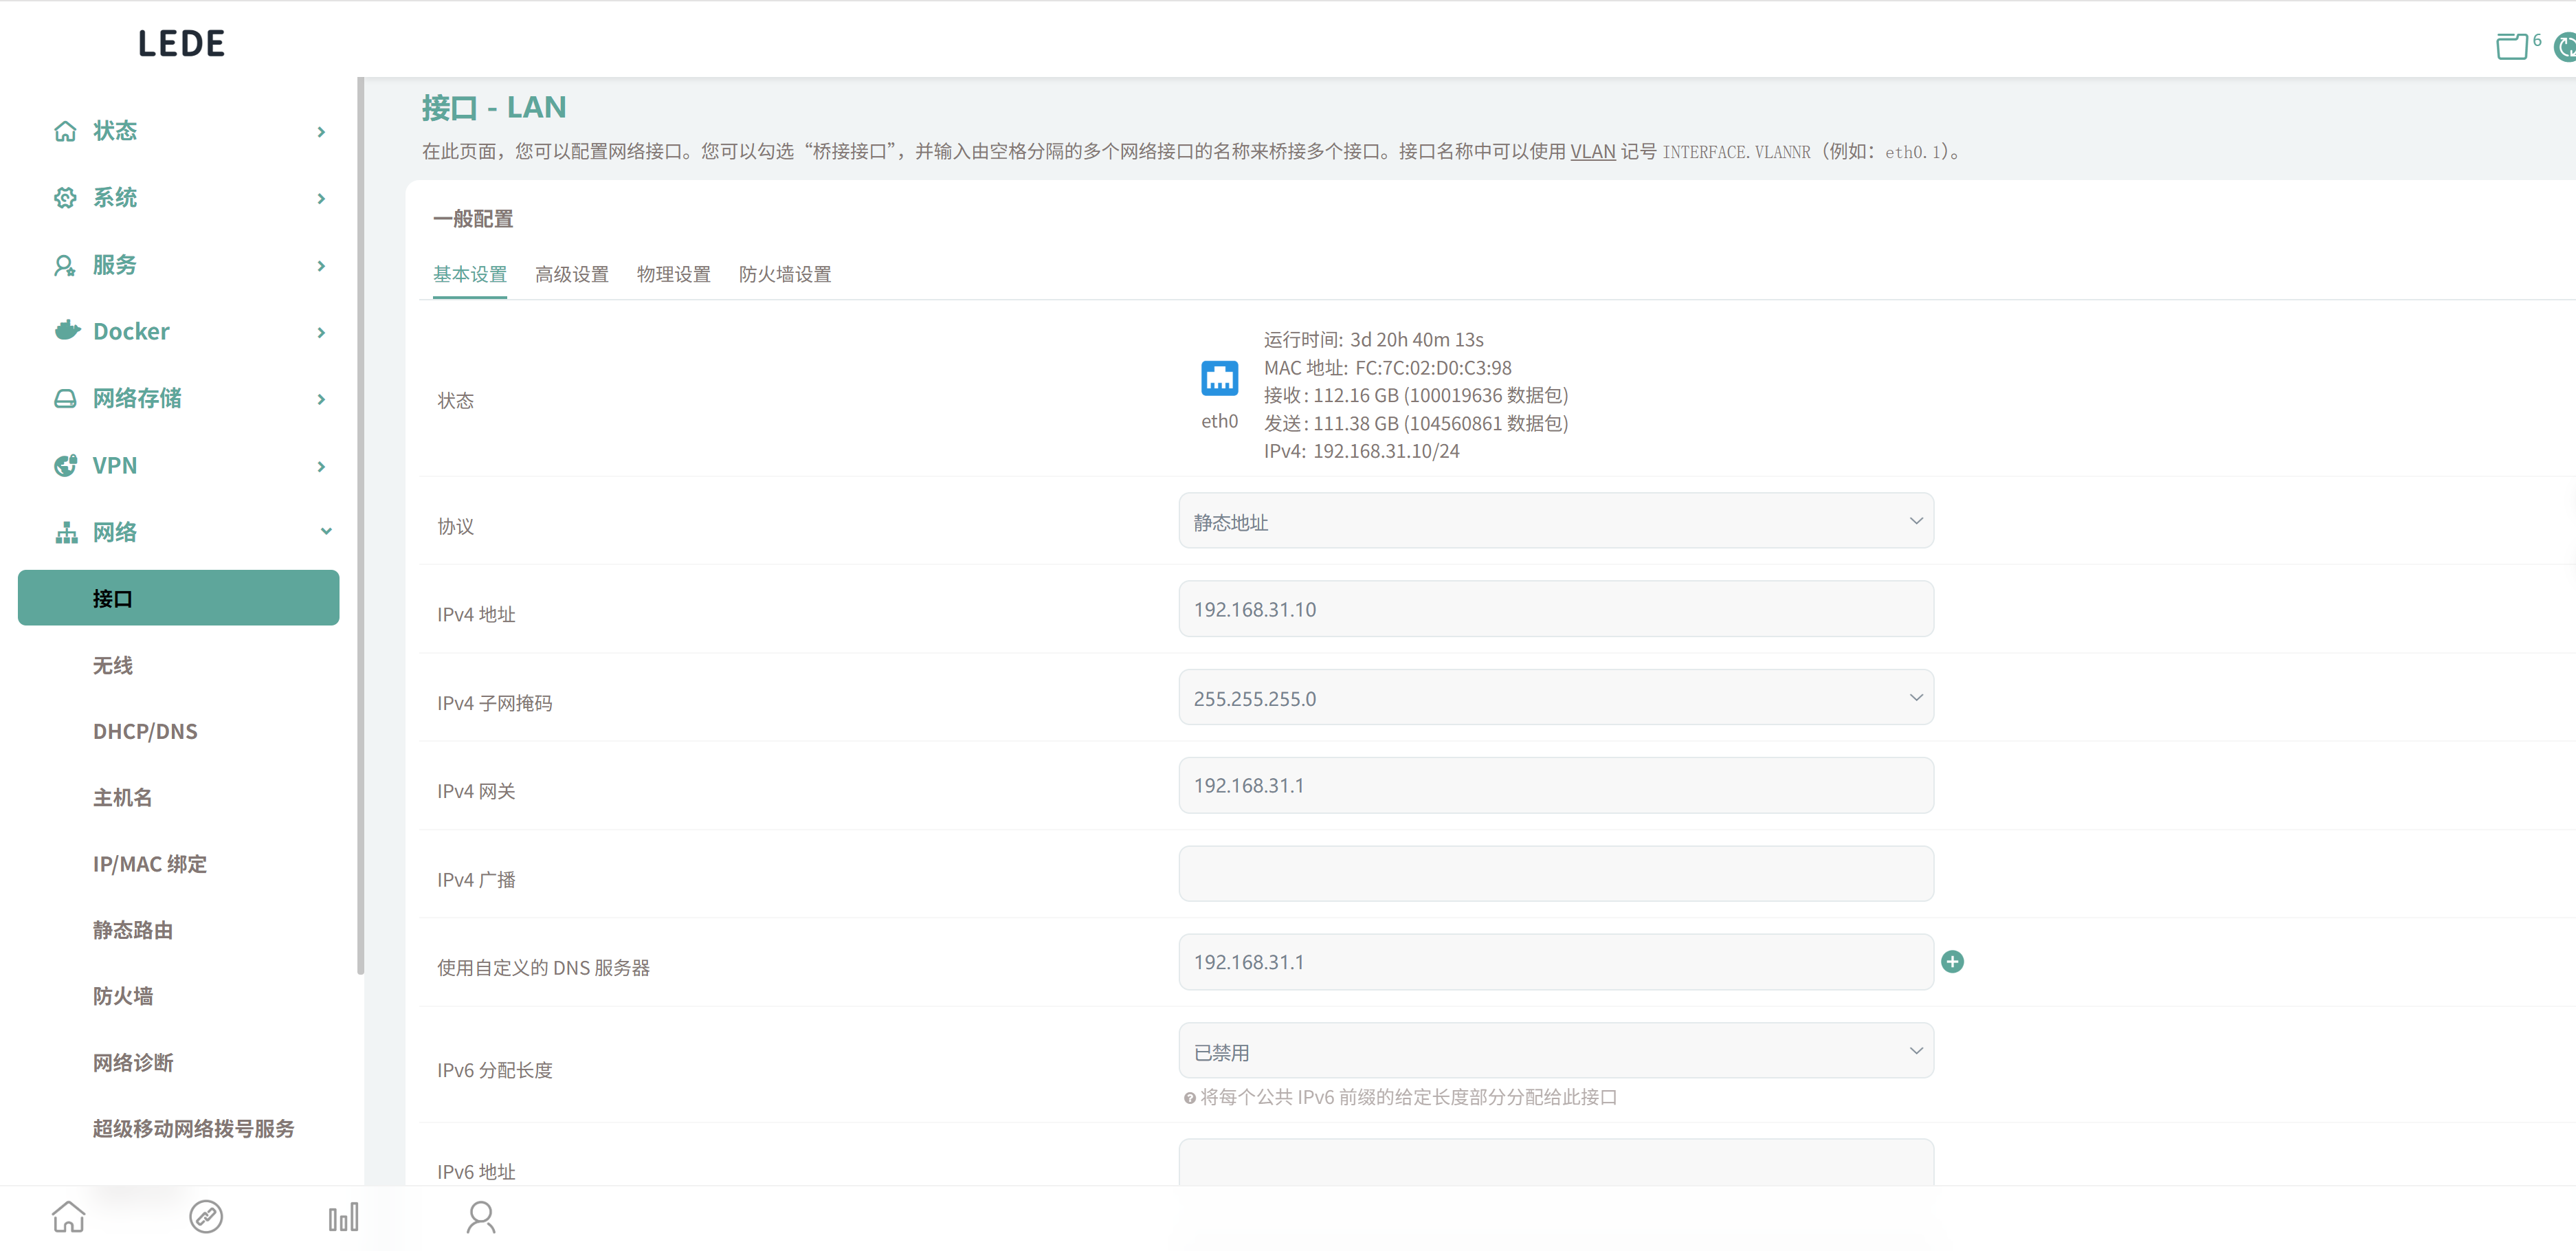Open the IPv4 子网掩码 dropdown
This screenshot has width=2576, height=1251.
tap(1555, 698)
